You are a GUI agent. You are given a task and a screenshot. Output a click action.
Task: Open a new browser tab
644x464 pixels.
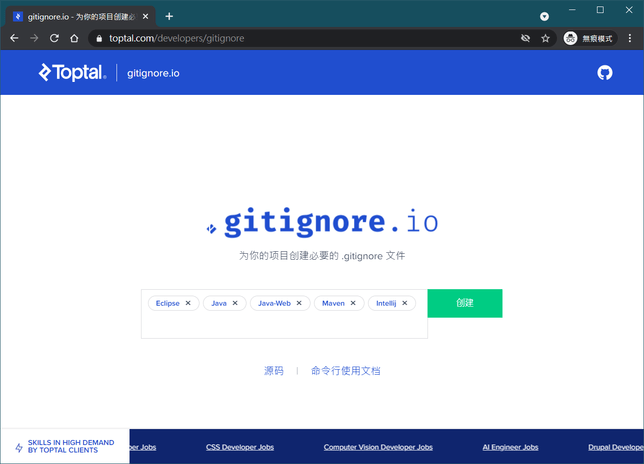tap(169, 16)
